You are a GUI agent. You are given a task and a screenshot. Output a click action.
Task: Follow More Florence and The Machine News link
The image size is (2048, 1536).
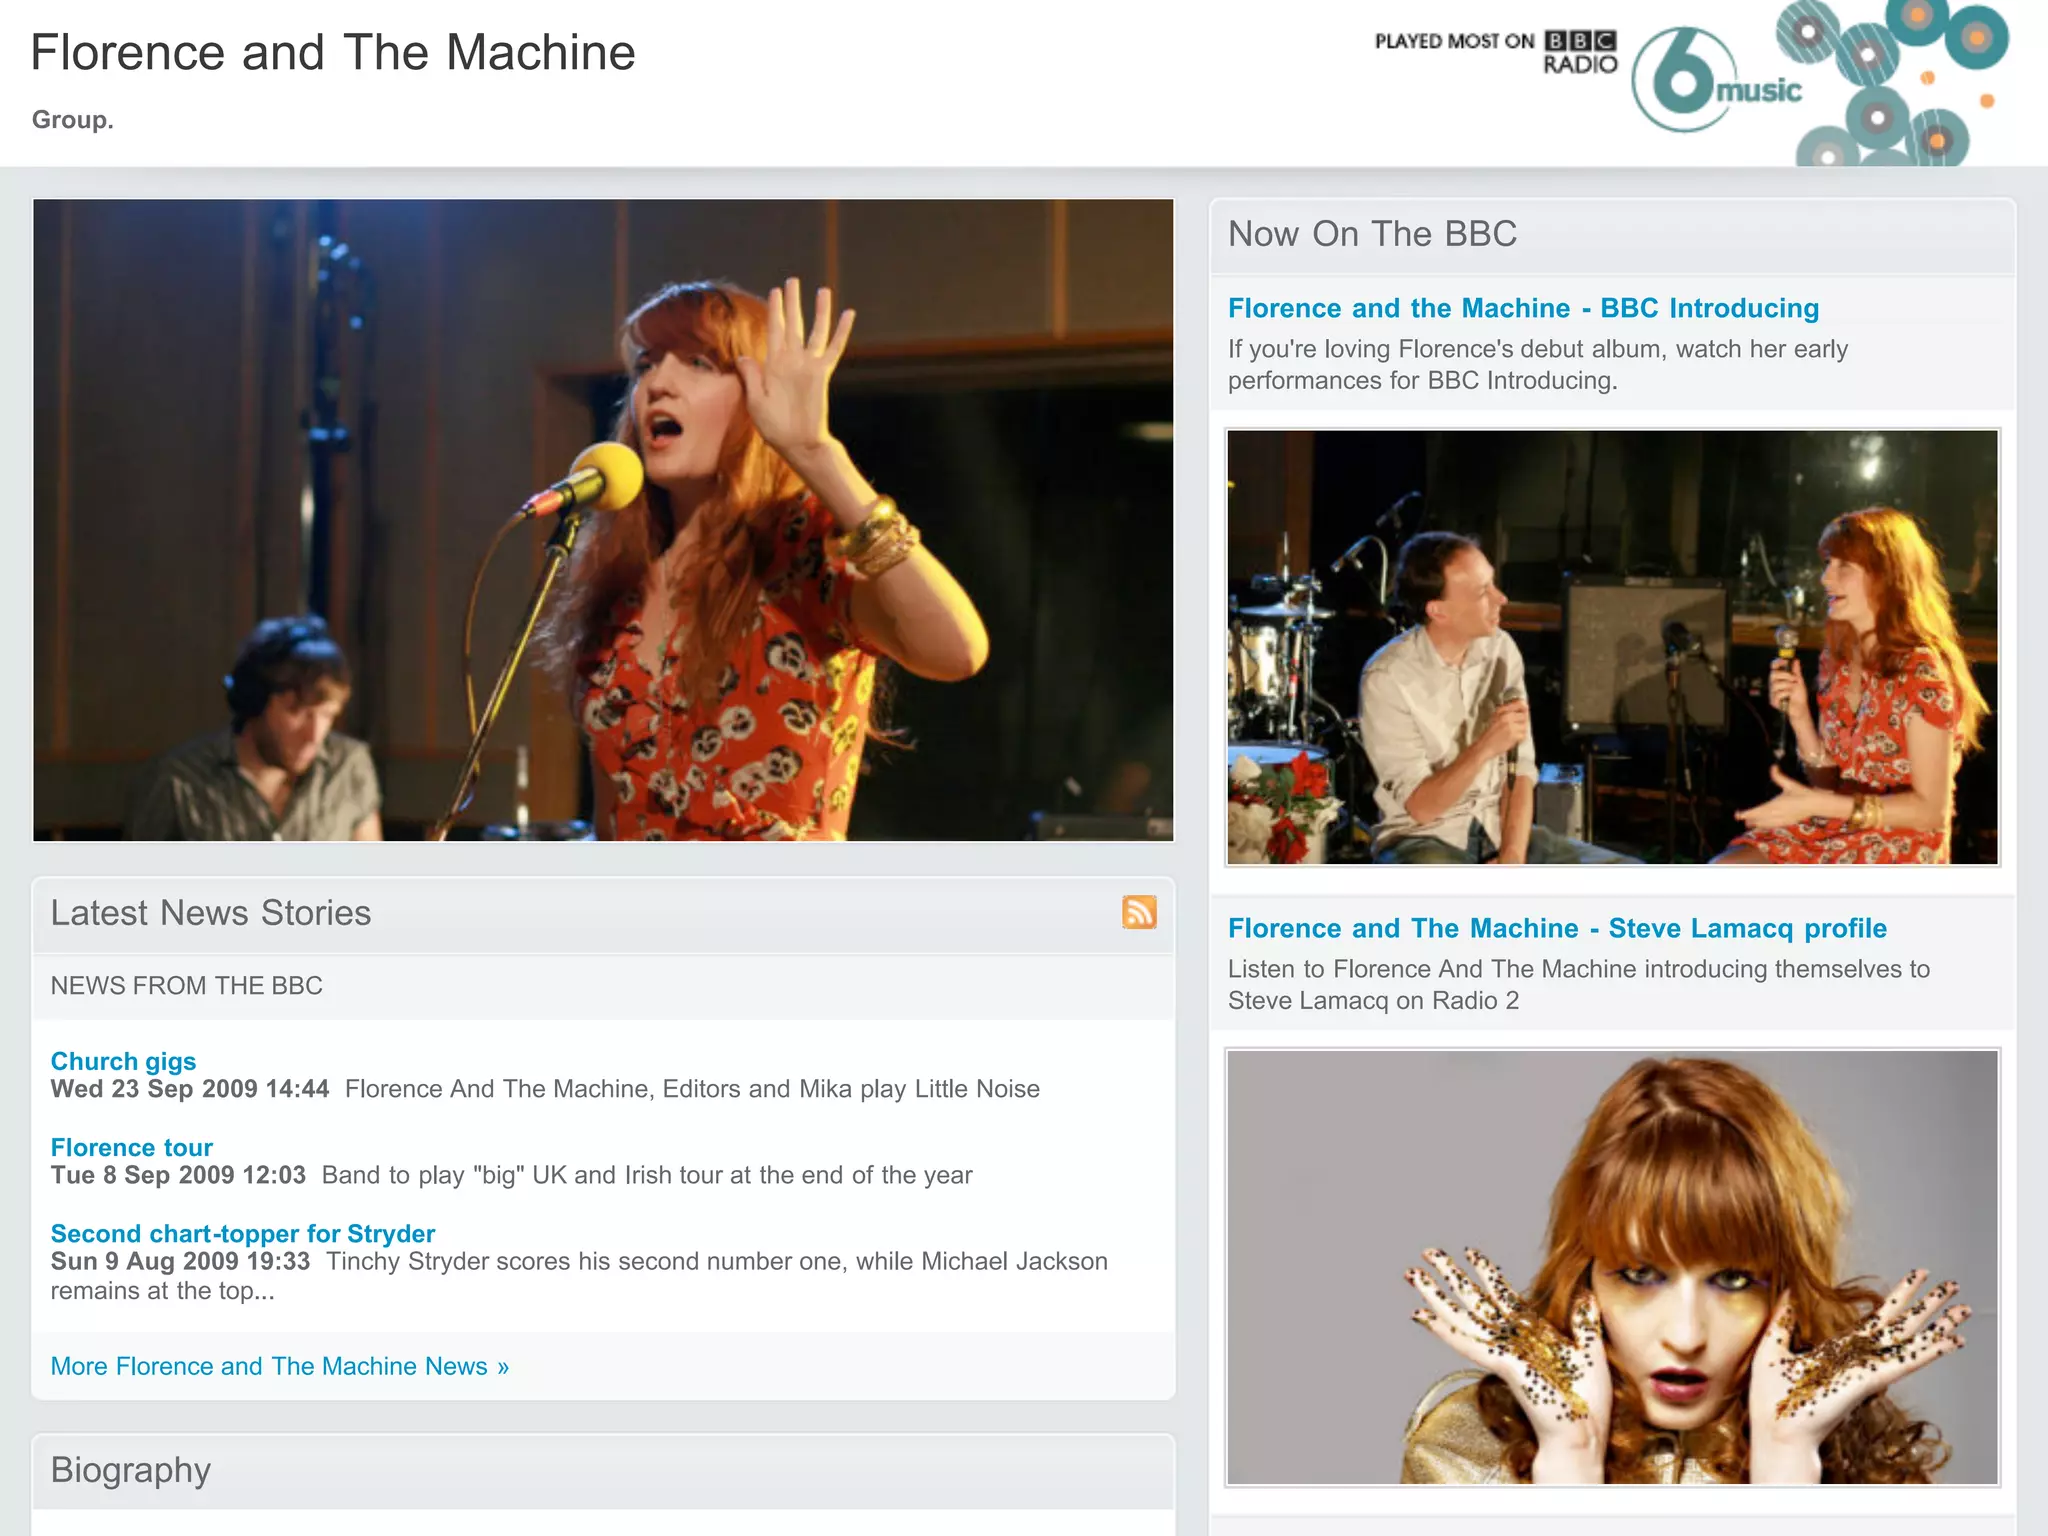(x=280, y=1366)
